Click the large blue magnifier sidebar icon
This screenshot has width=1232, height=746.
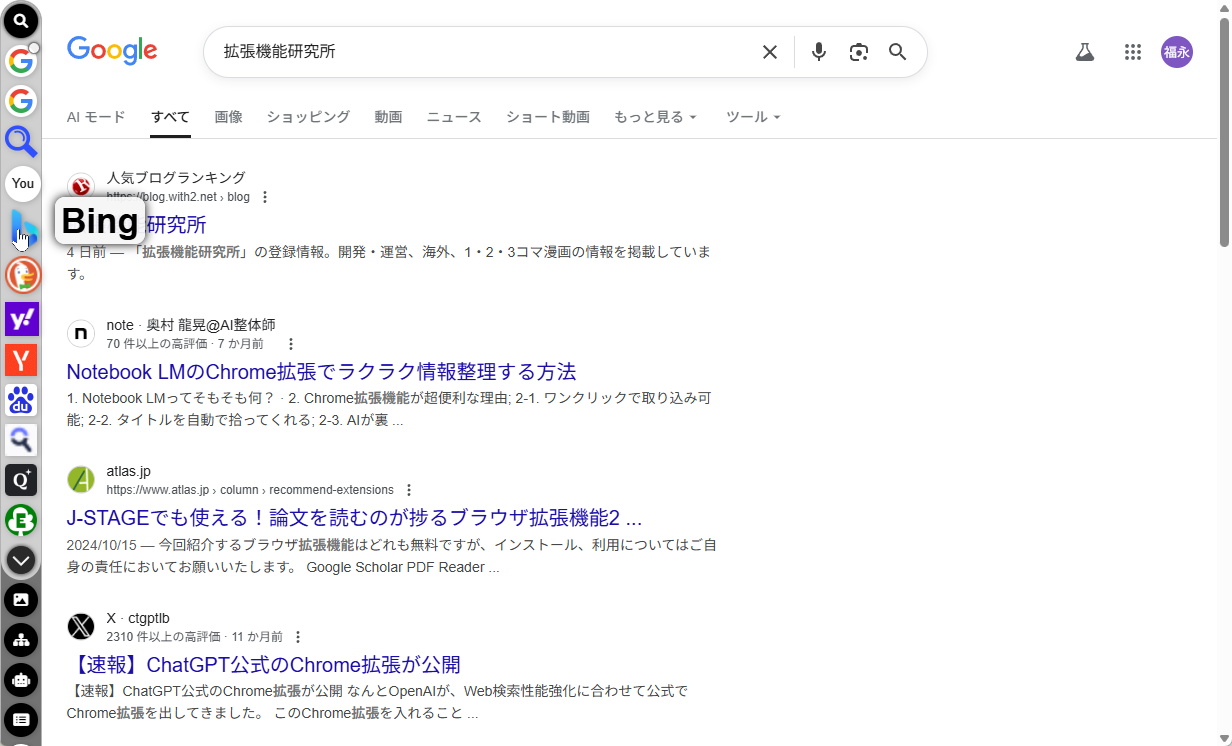tap(21, 142)
